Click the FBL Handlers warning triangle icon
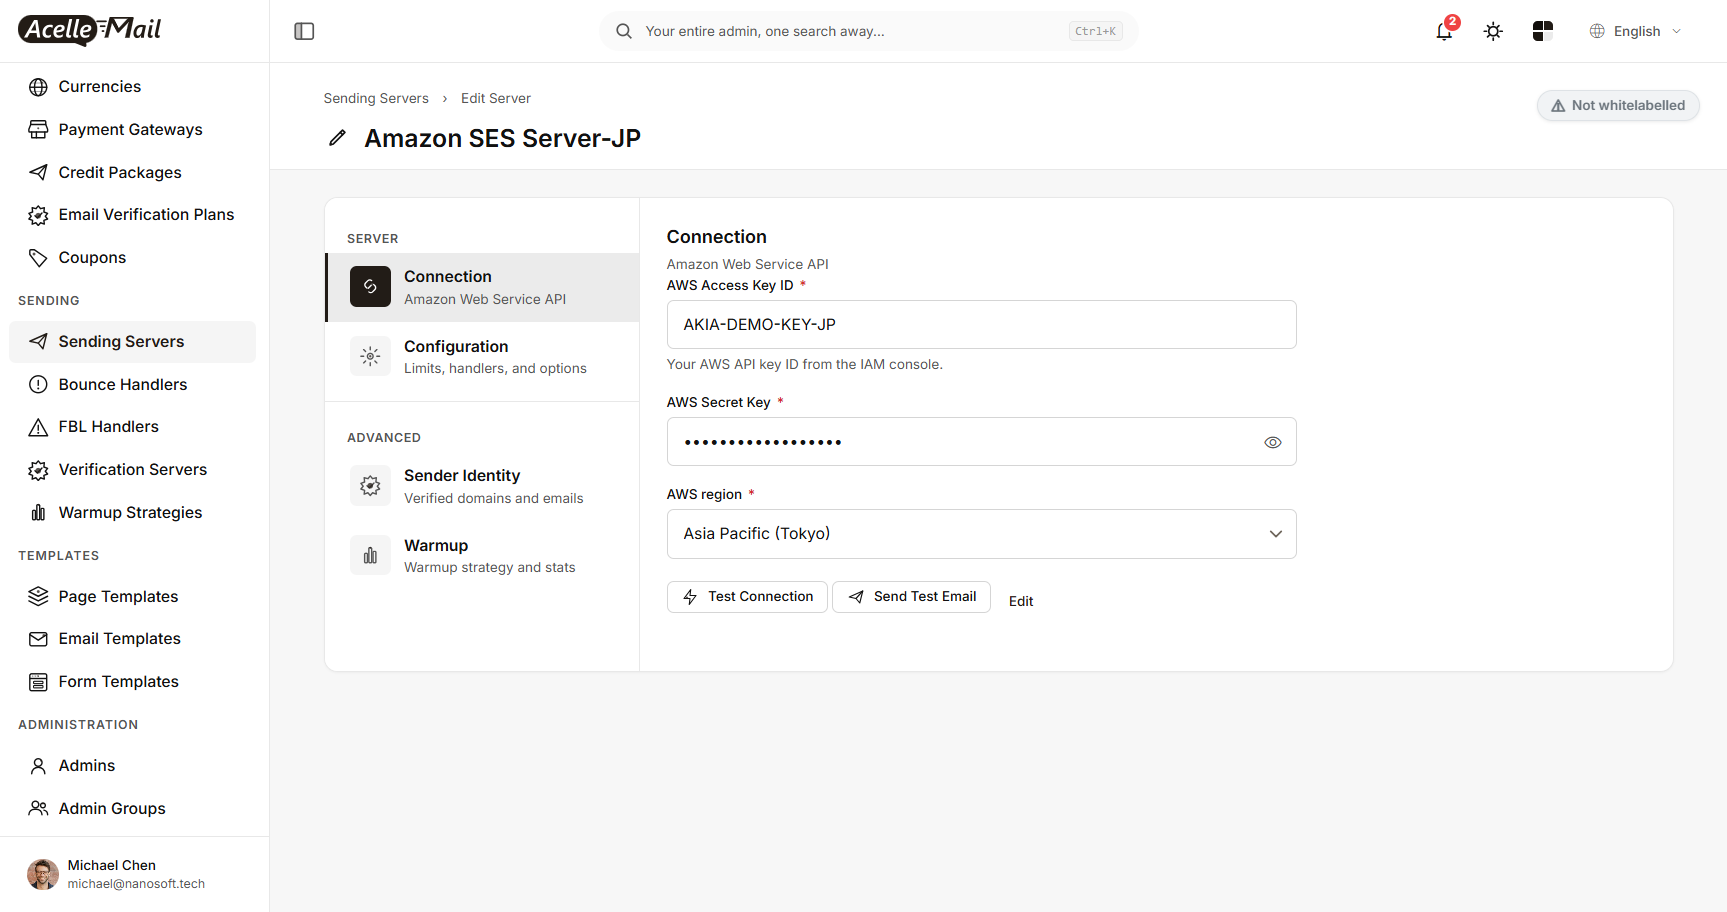 click(x=38, y=427)
